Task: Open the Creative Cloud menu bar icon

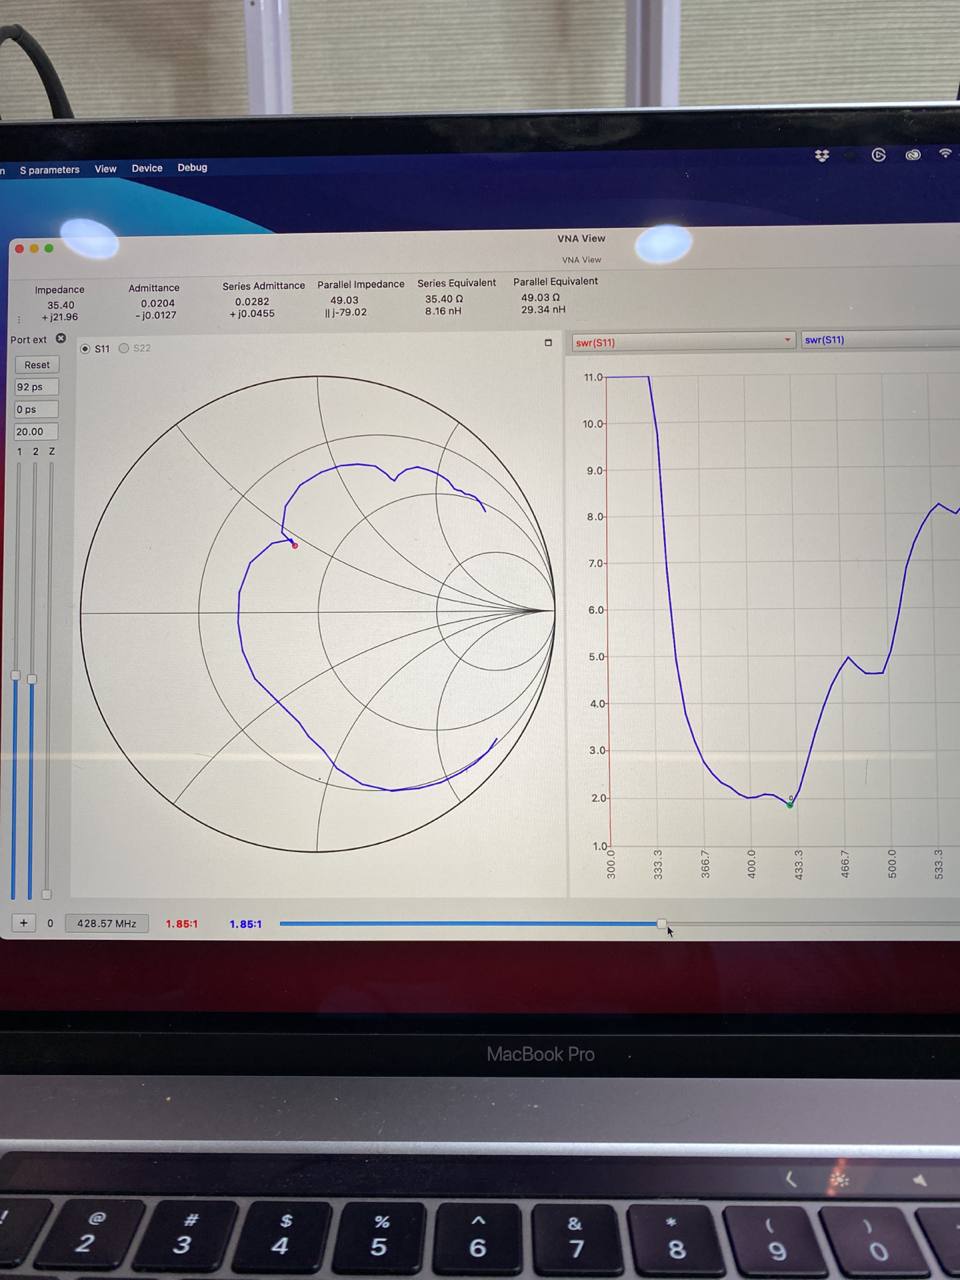Action: coord(913,155)
